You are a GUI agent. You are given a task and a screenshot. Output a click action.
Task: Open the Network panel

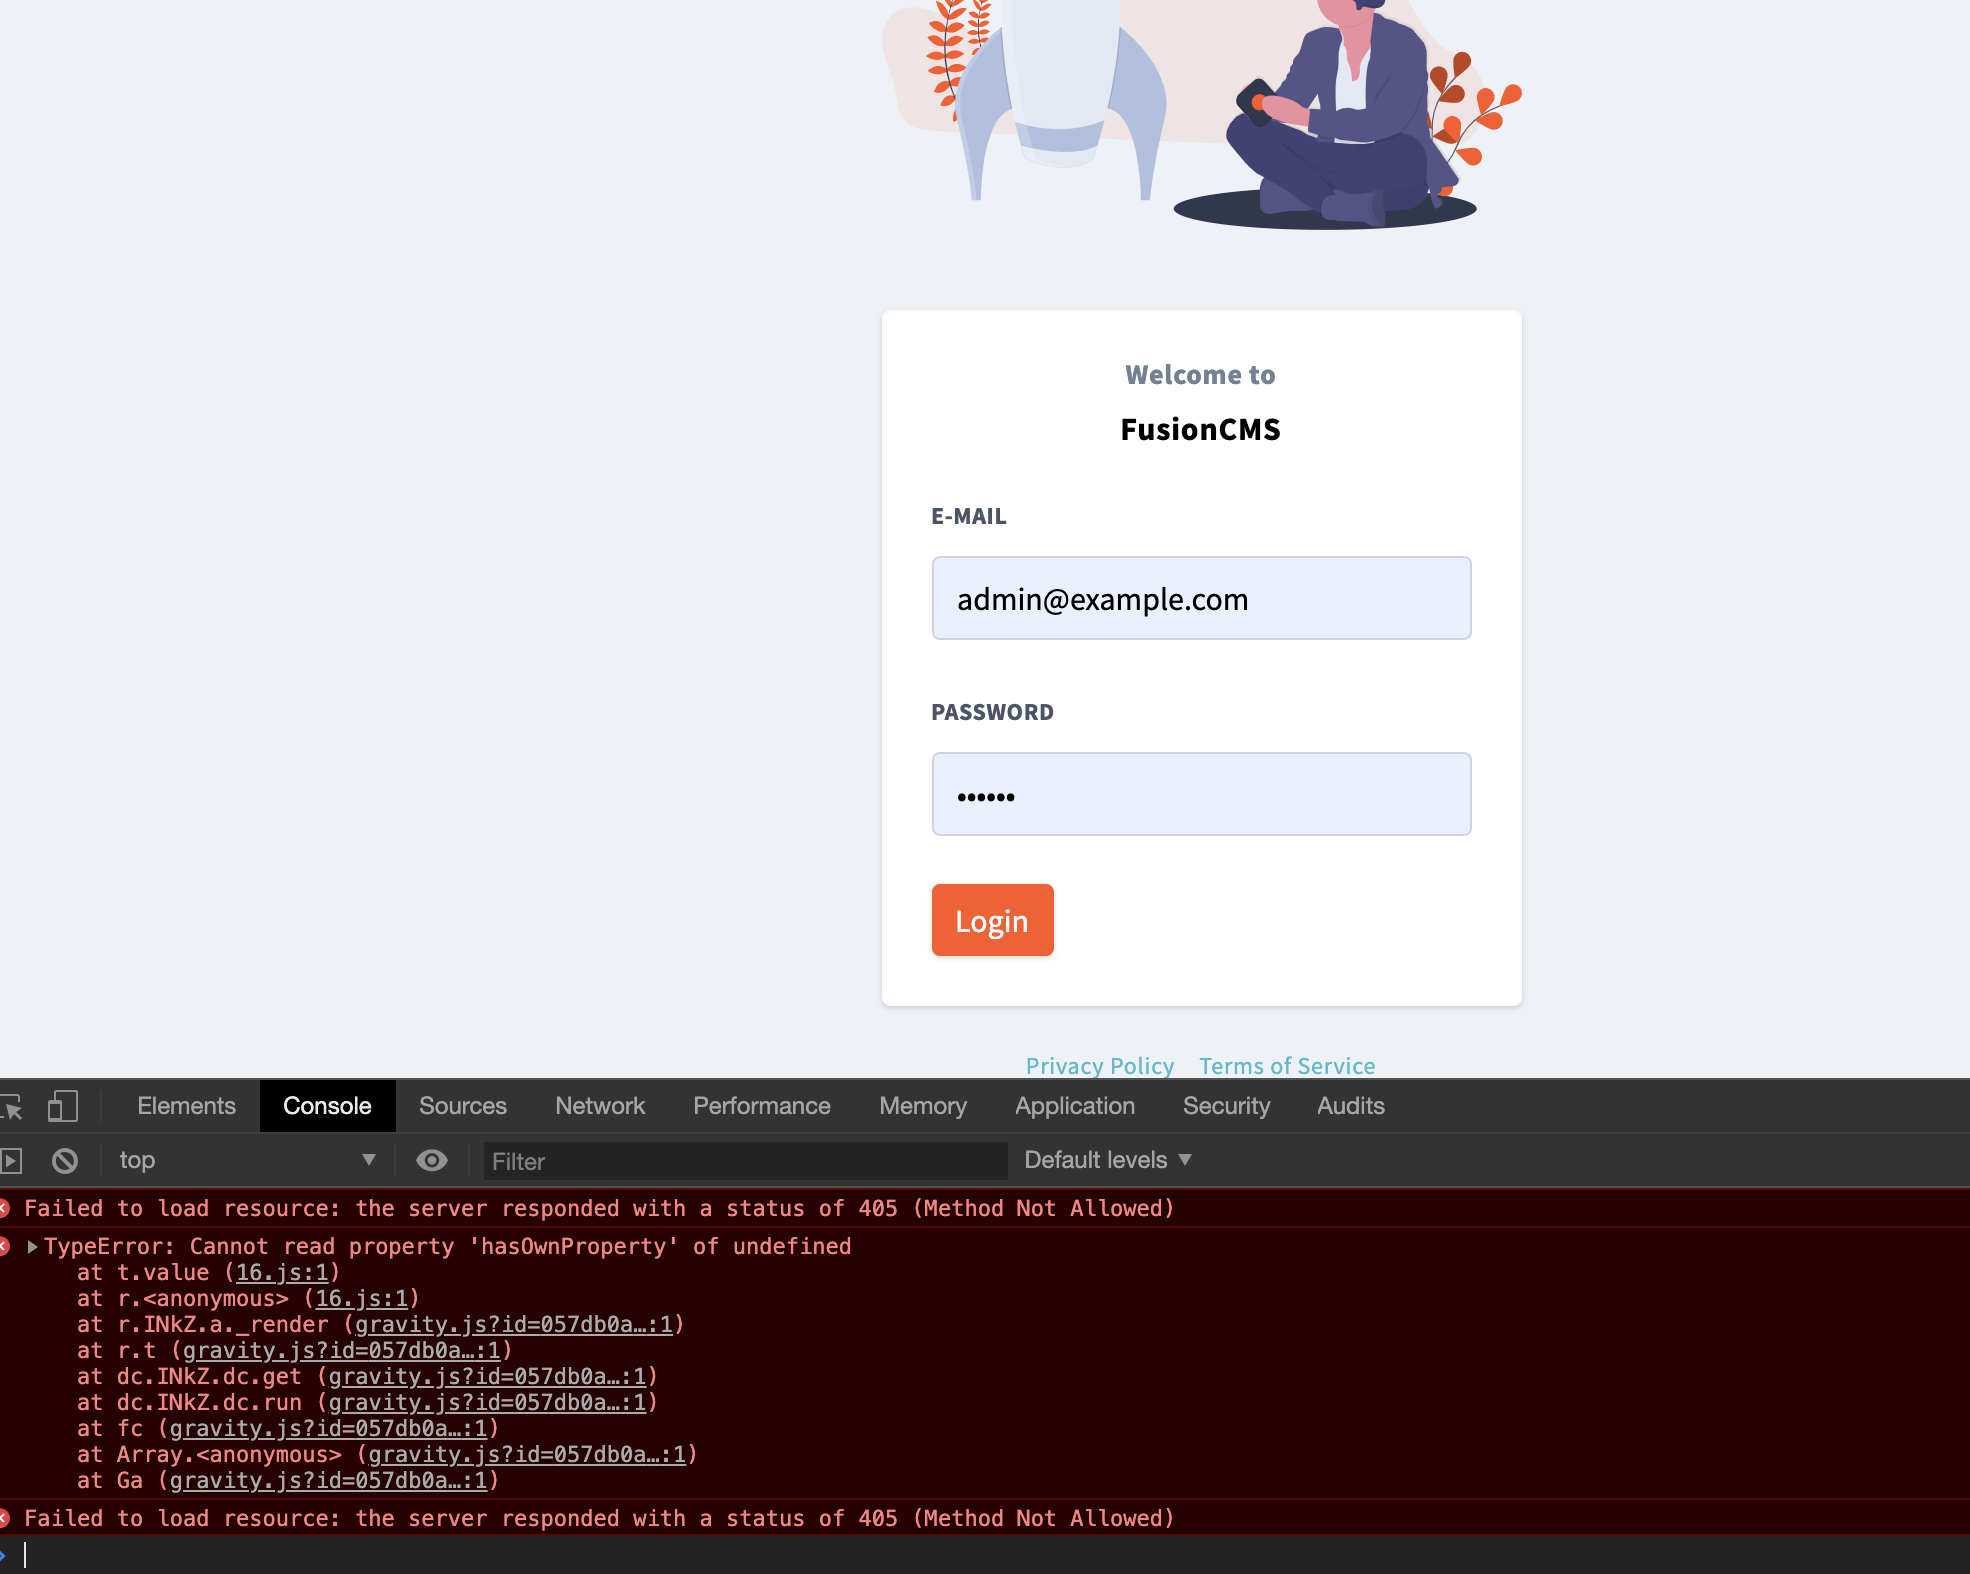coord(600,1106)
